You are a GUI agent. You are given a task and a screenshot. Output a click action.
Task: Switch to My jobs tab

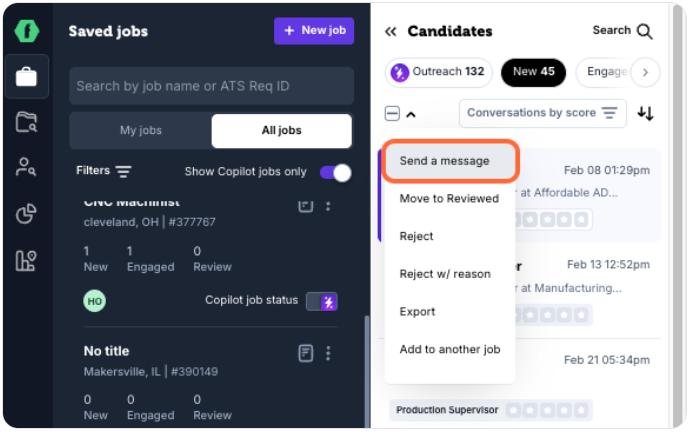(141, 131)
